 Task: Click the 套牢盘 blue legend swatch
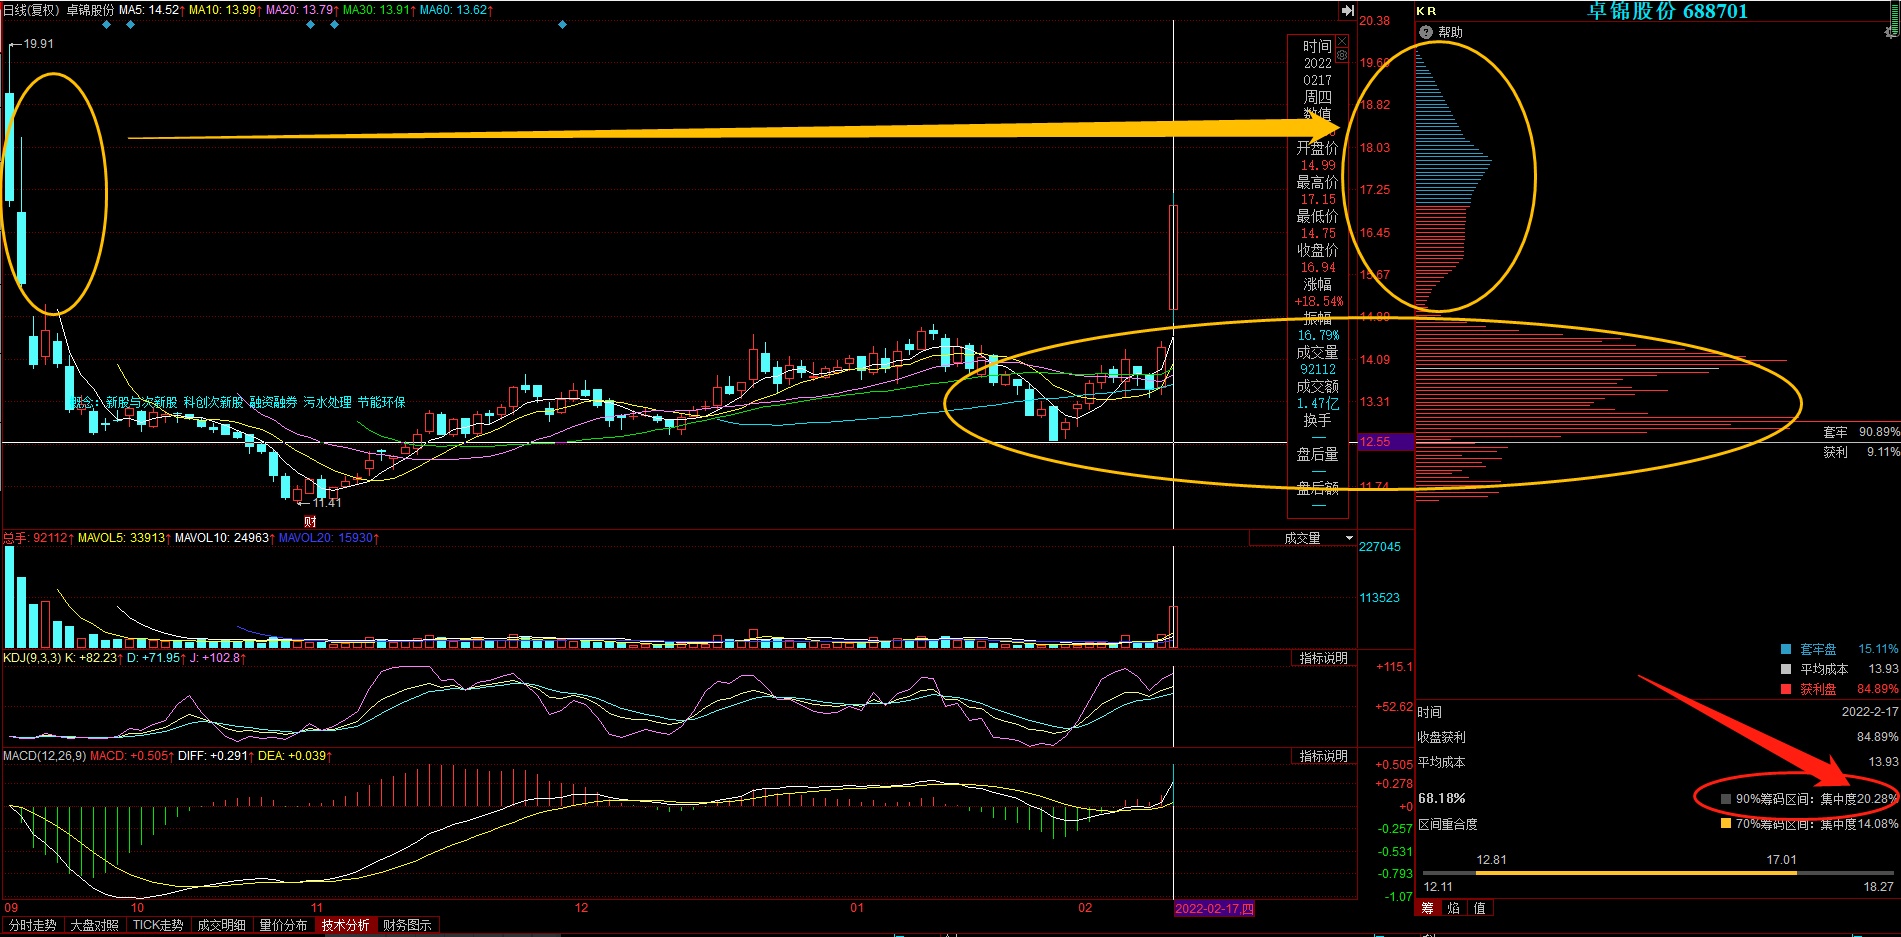pyautogui.click(x=1786, y=649)
